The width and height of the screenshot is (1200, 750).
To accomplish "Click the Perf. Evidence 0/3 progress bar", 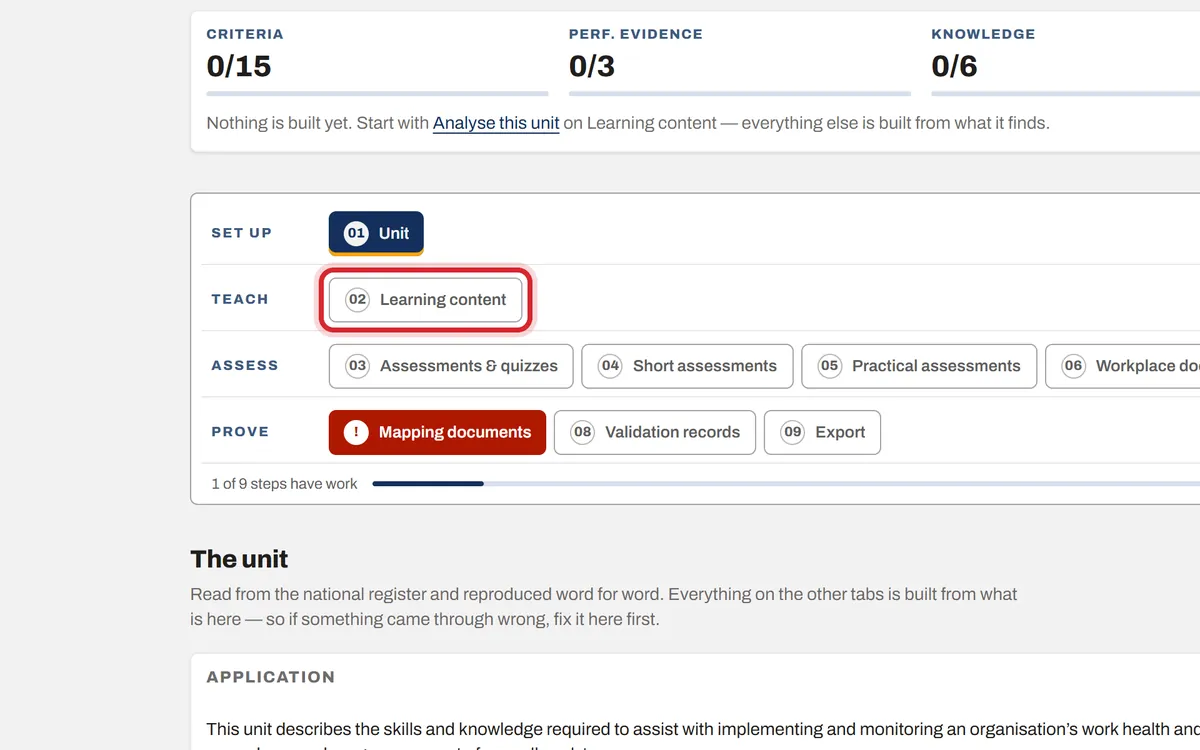I will pyautogui.click(x=740, y=94).
